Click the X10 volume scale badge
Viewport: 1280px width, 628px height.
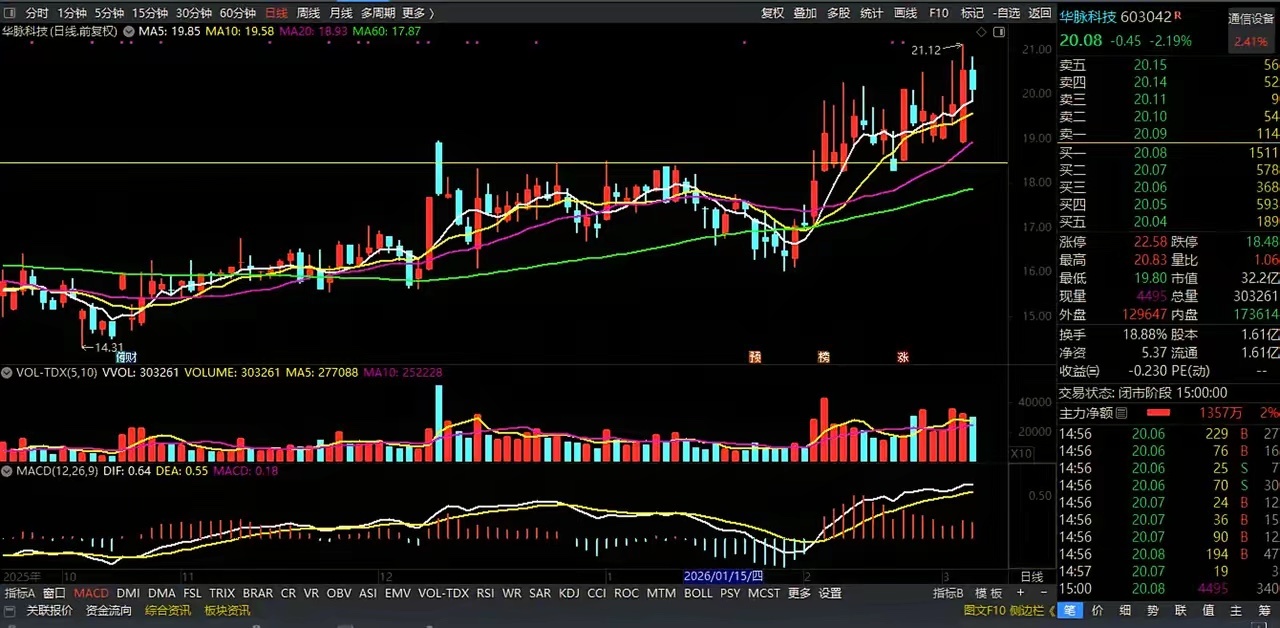(1021, 454)
